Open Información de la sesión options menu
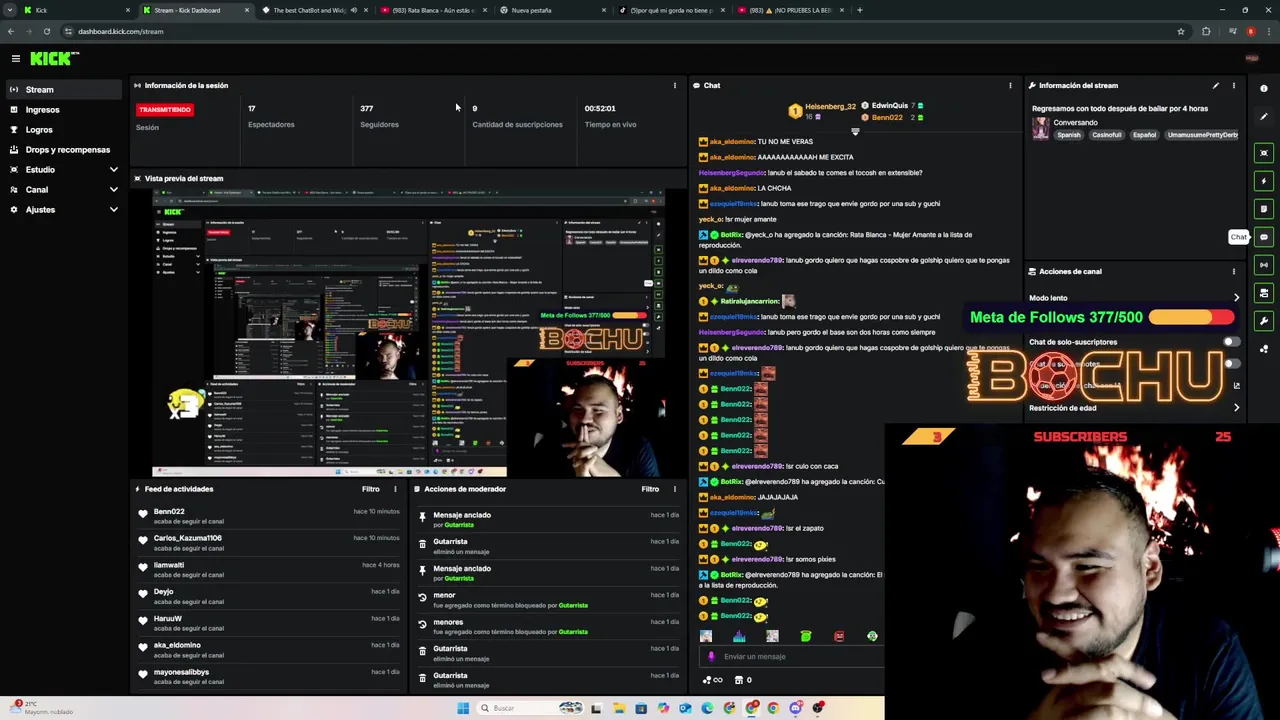Viewport: 1280px width, 720px height. point(674,85)
